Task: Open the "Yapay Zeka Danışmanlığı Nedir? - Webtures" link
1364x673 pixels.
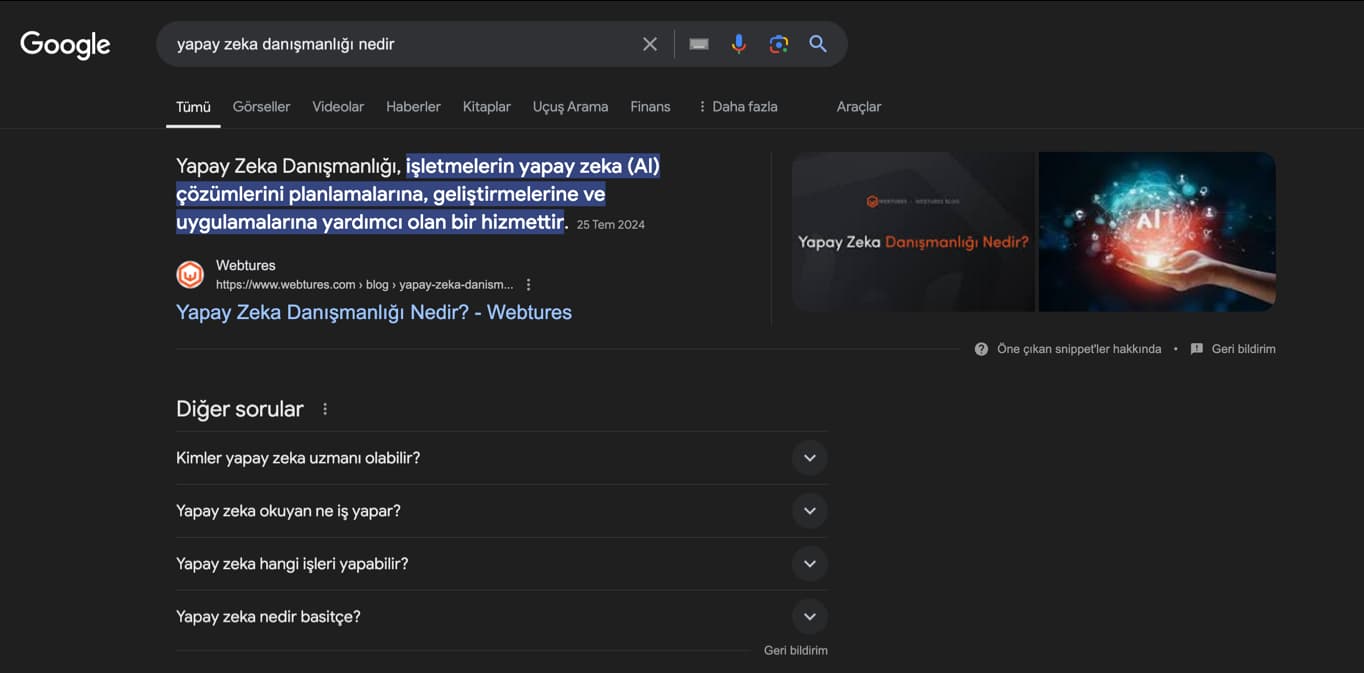Action: pos(374,312)
